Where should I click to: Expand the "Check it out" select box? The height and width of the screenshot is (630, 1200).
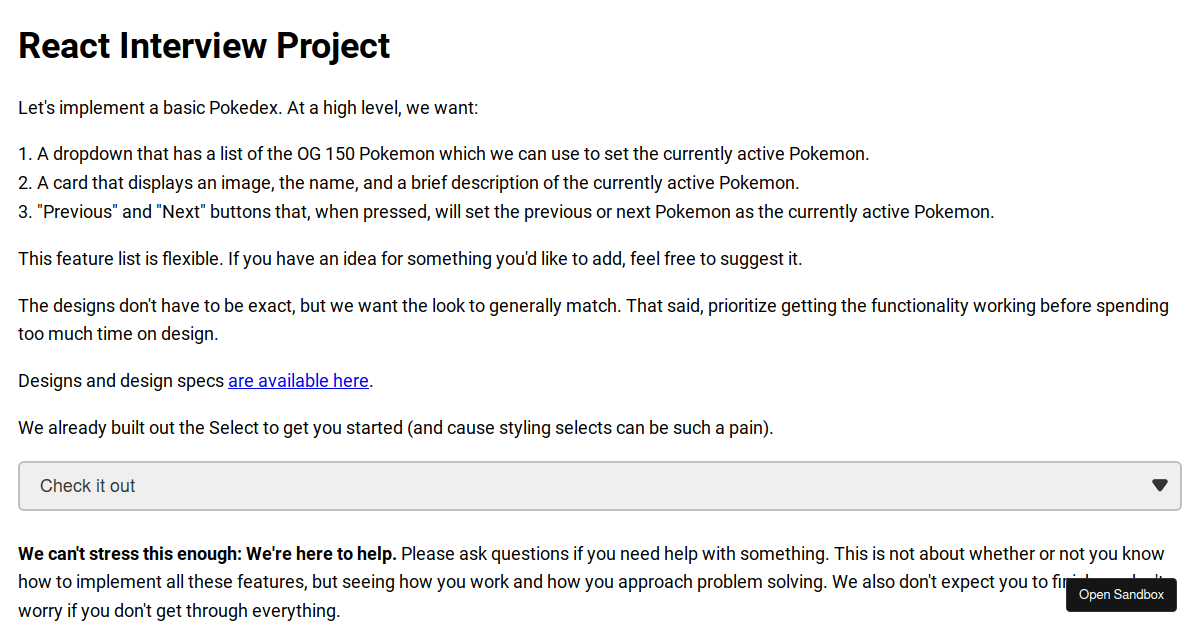(600, 486)
